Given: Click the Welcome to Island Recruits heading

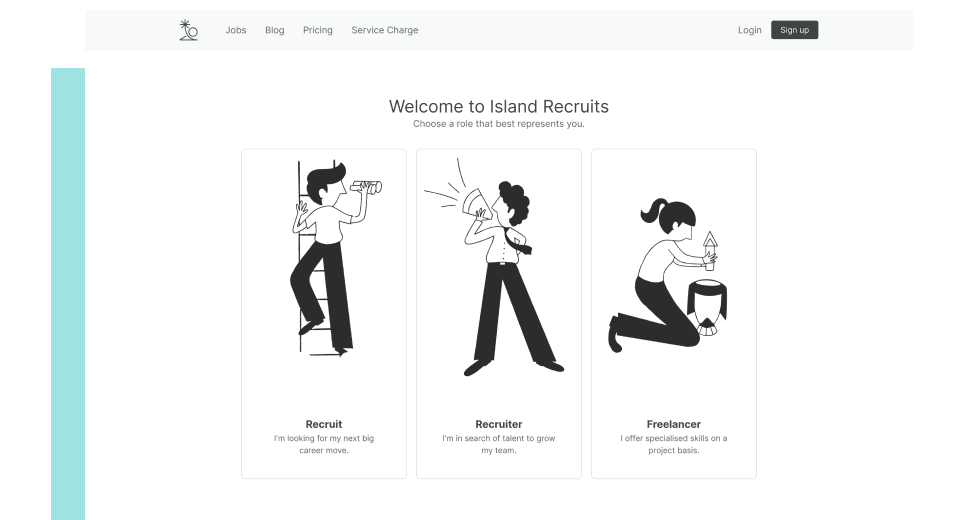Looking at the screenshot, I should (x=499, y=106).
